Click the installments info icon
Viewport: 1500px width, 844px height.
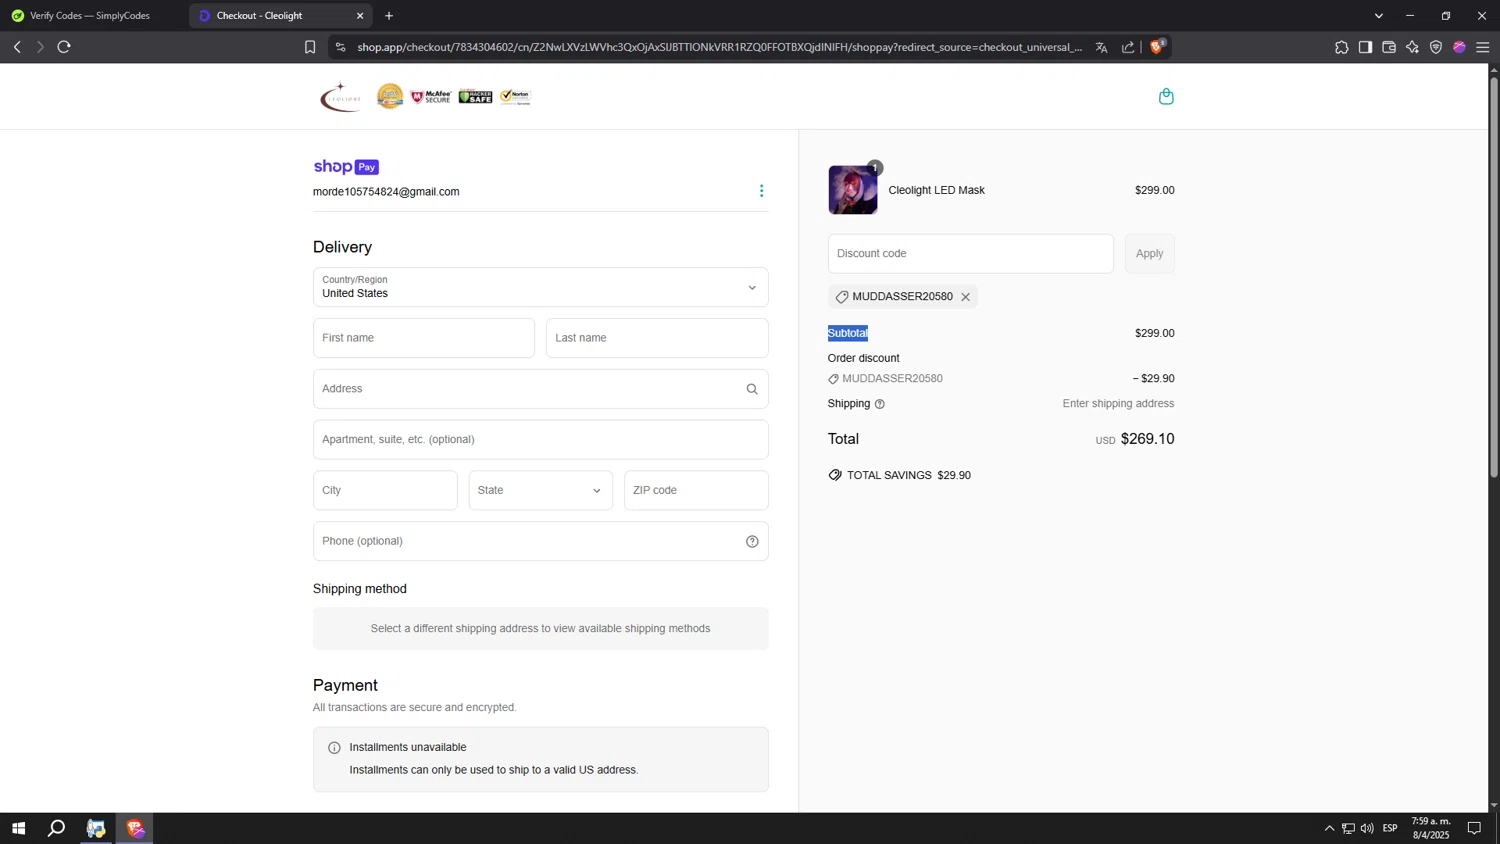[334, 747]
